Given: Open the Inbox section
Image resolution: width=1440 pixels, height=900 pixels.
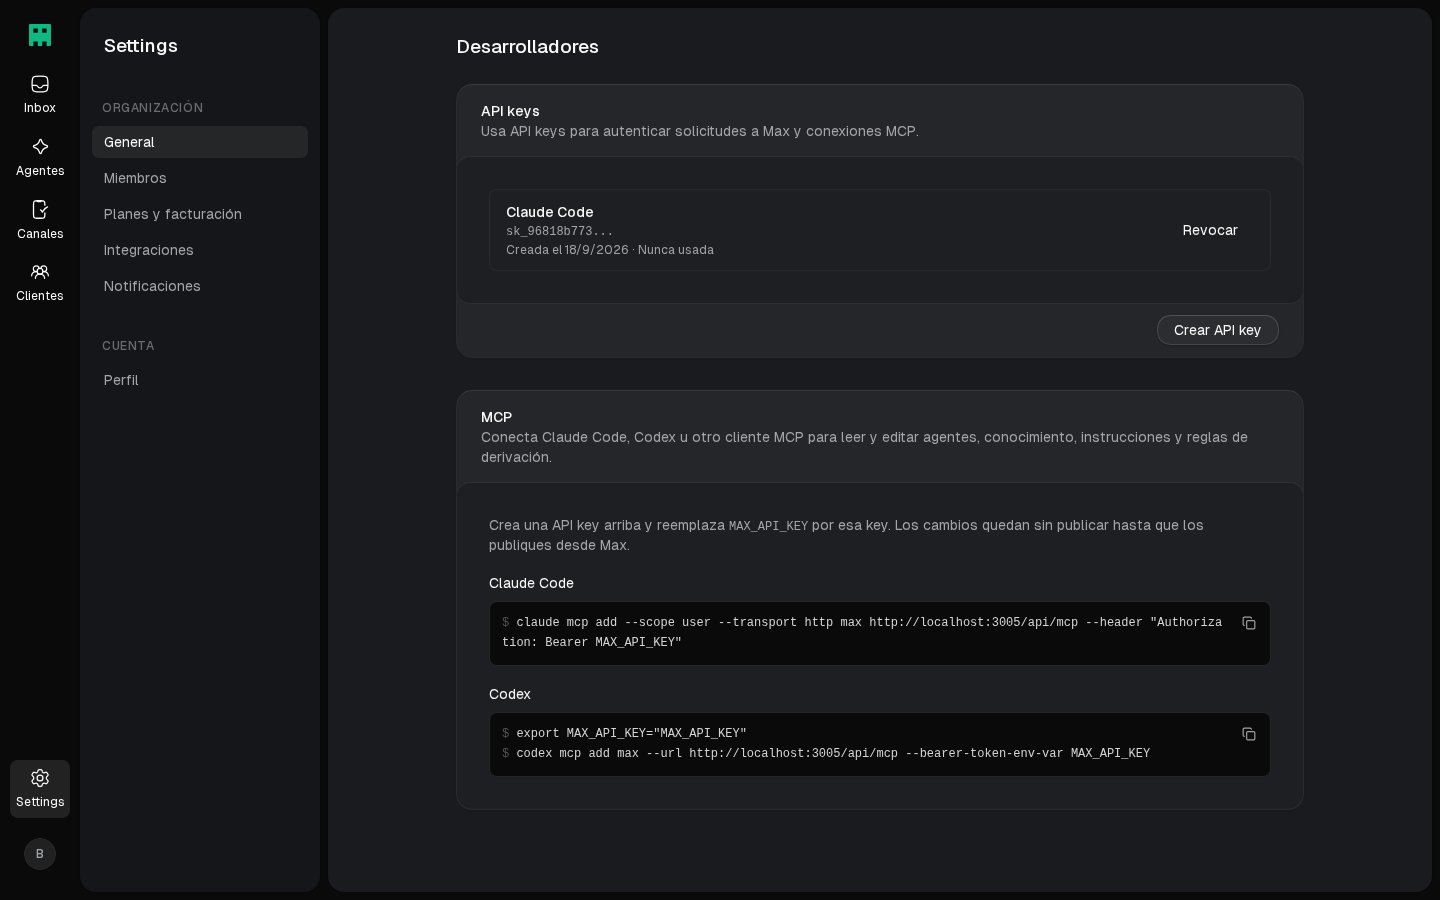Looking at the screenshot, I should (x=40, y=94).
